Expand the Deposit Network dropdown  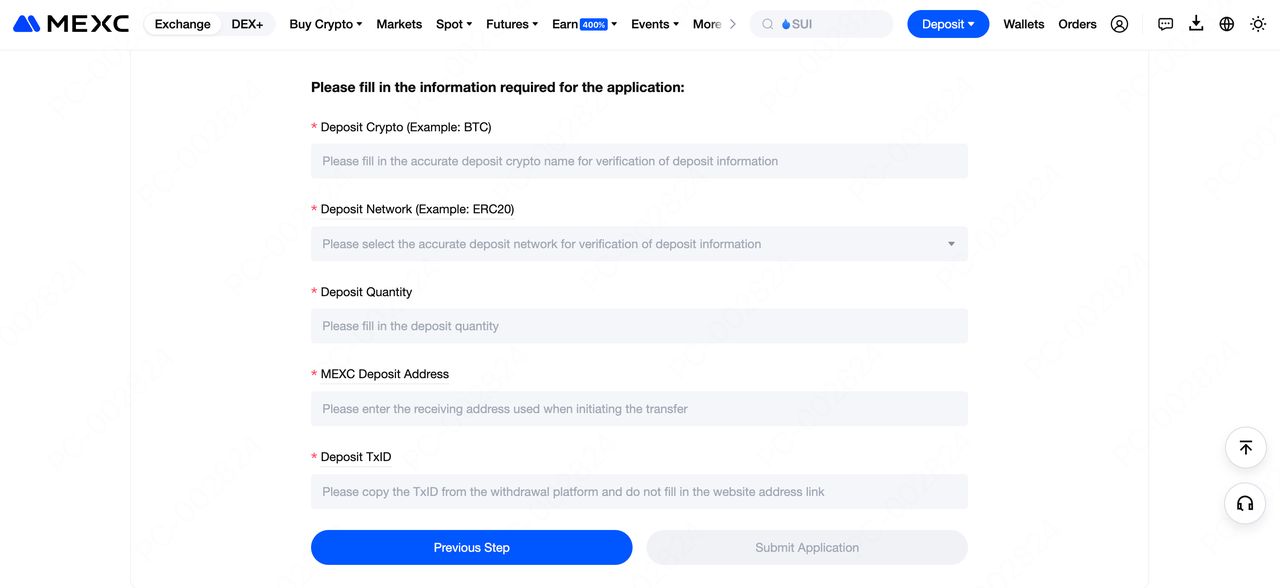(639, 244)
